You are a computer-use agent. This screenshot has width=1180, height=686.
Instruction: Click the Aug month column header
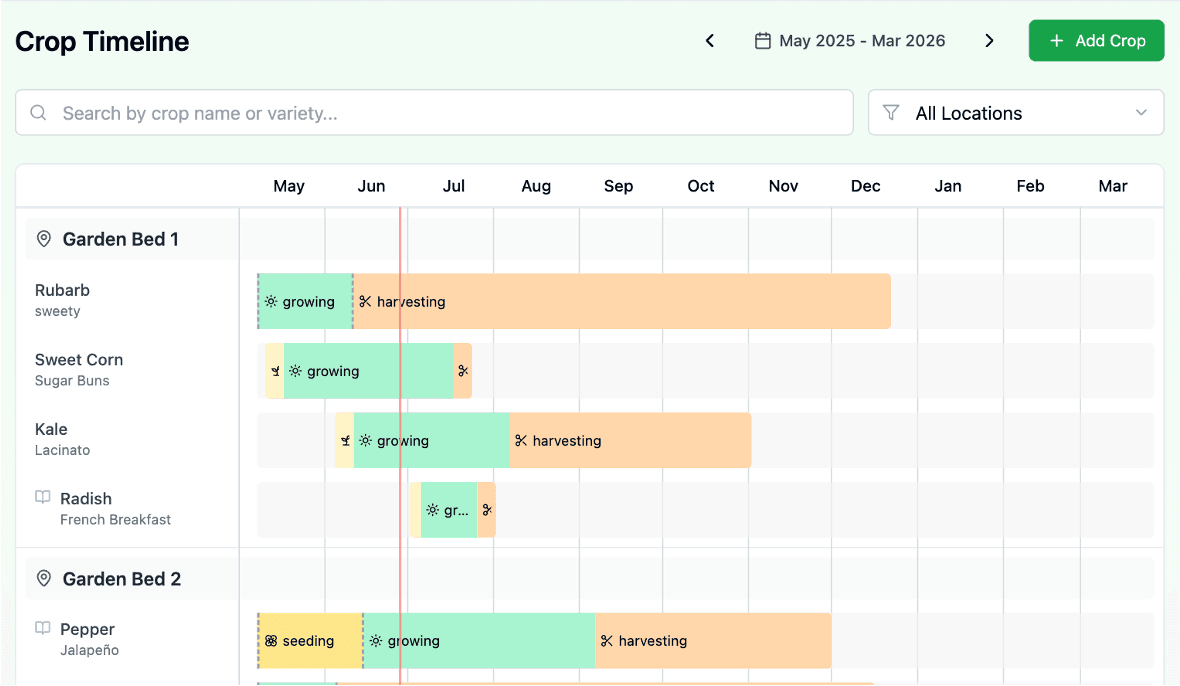coord(536,186)
